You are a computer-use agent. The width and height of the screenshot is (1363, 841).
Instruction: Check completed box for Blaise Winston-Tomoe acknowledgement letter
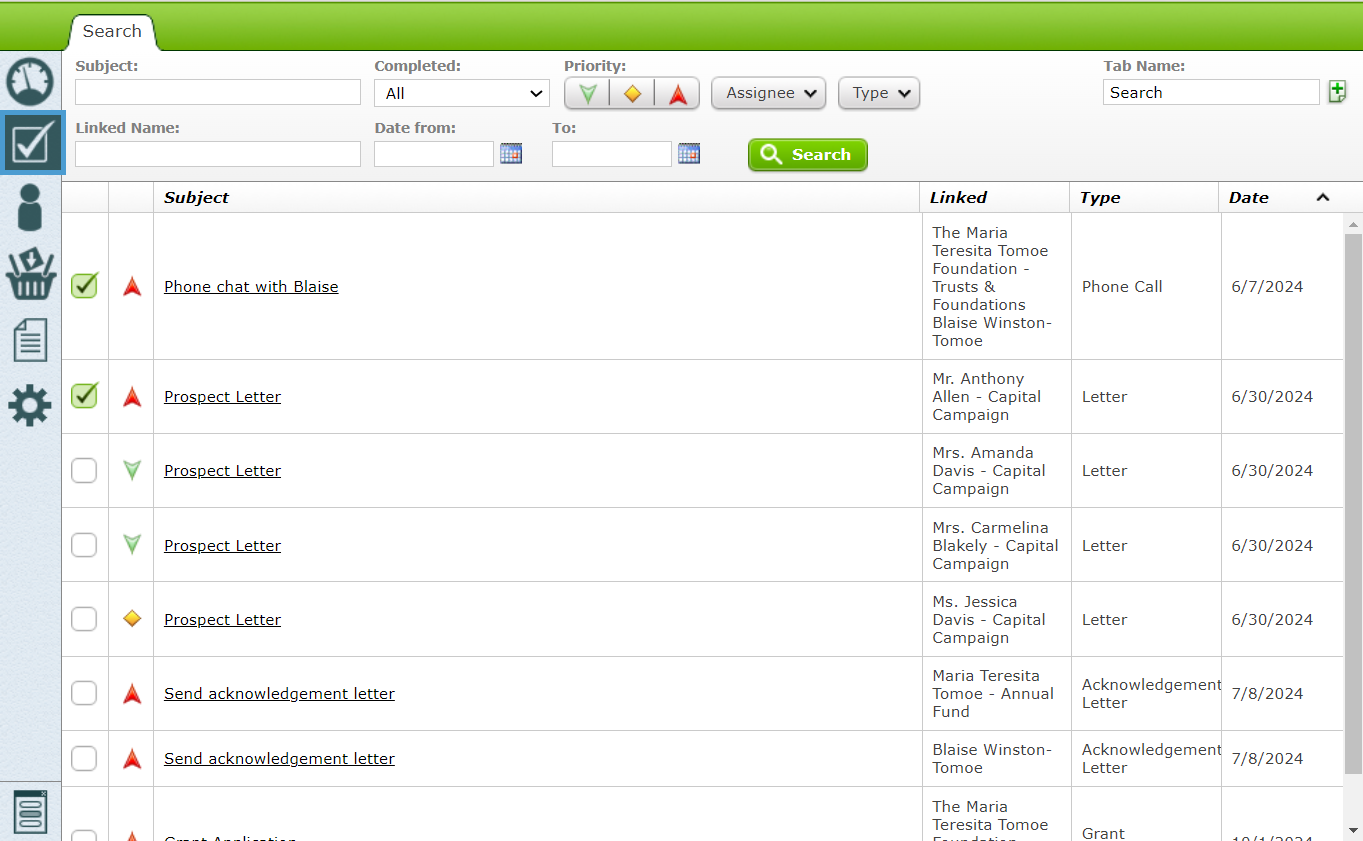(x=84, y=758)
